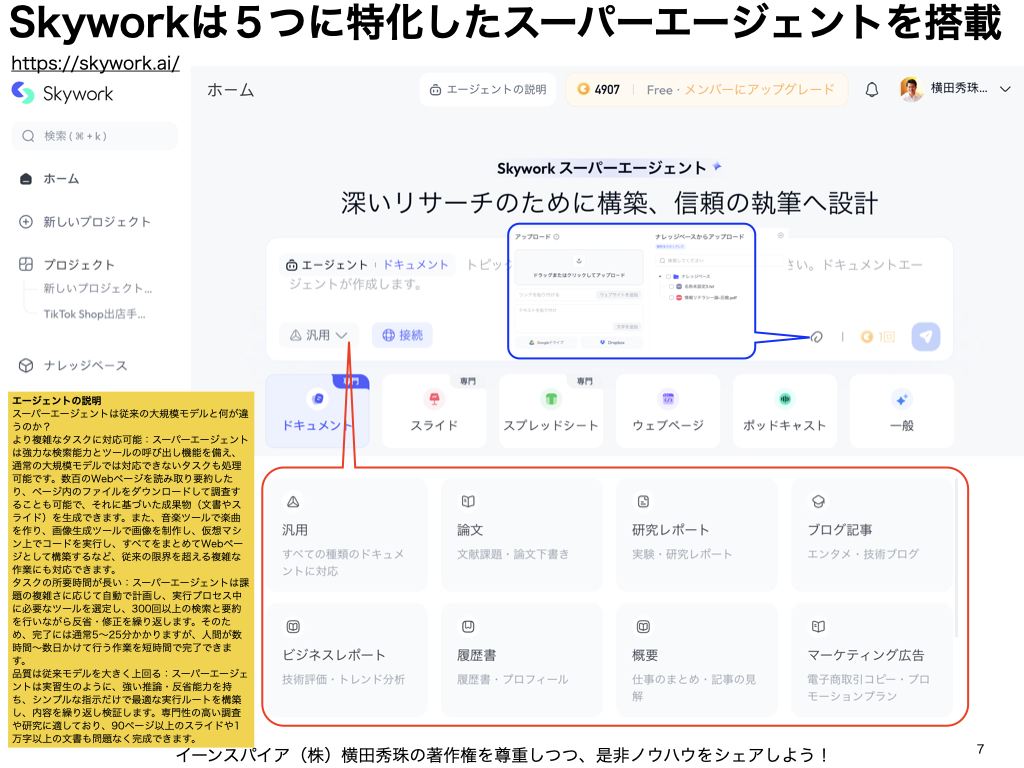The width and height of the screenshot is (1024, 768).
Task: Click the 文字を追加 button
Action: tap(627, 327)
